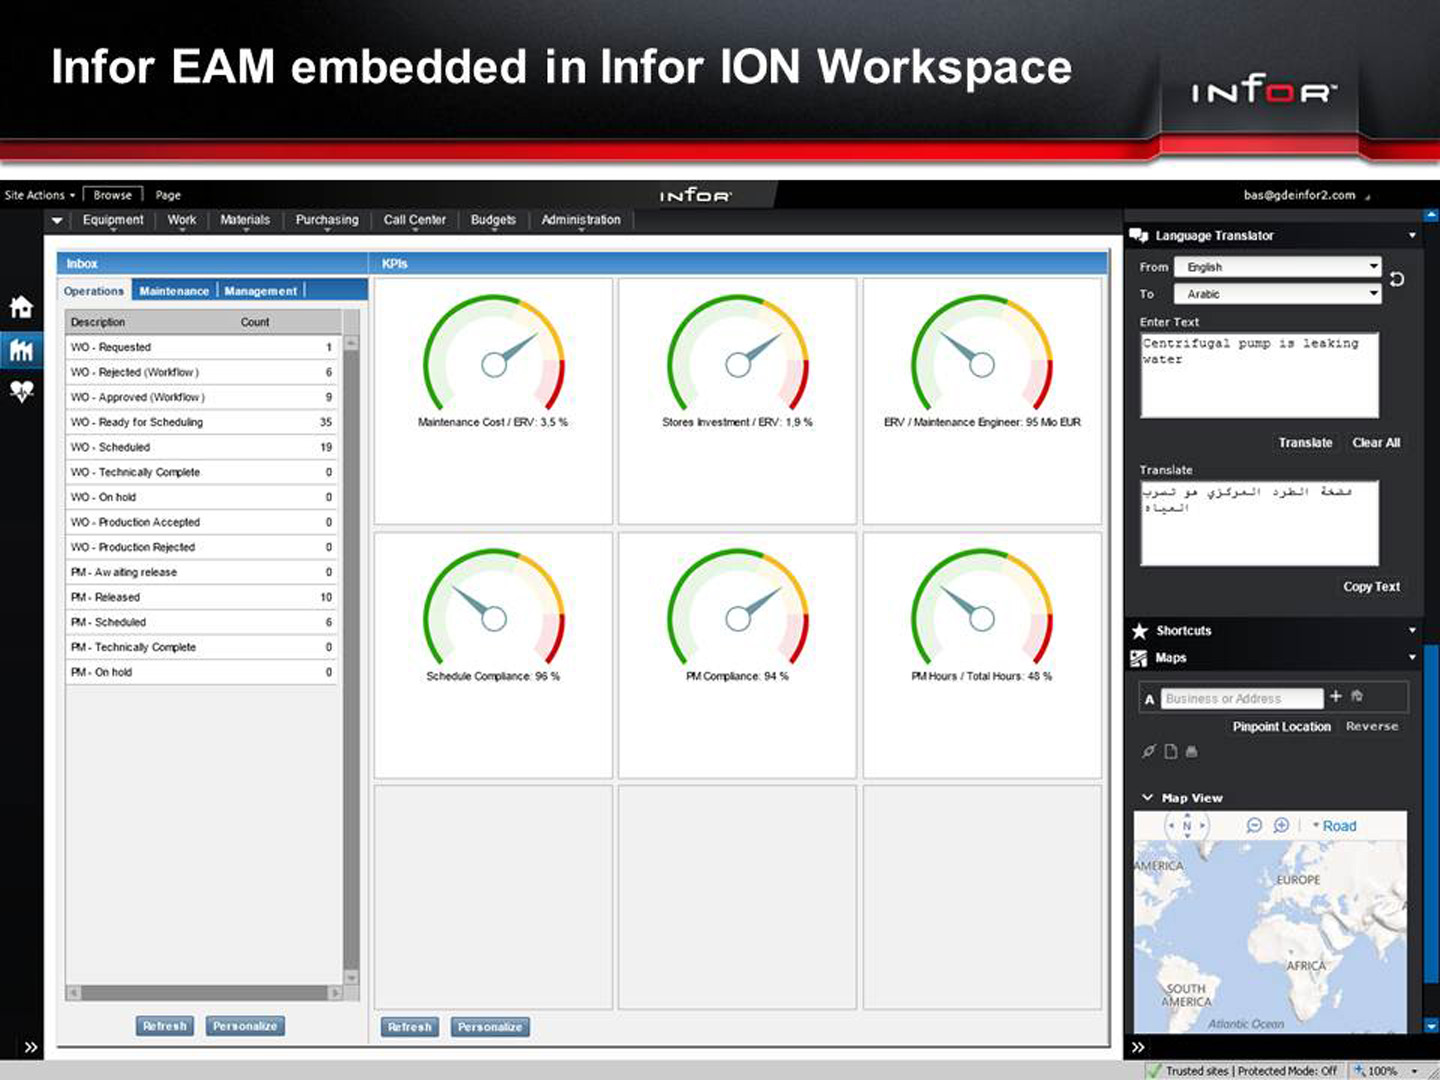Screen dimensions: 1440x1080
Task: Click the Translate button
Action: click(x=1305, y=442)
